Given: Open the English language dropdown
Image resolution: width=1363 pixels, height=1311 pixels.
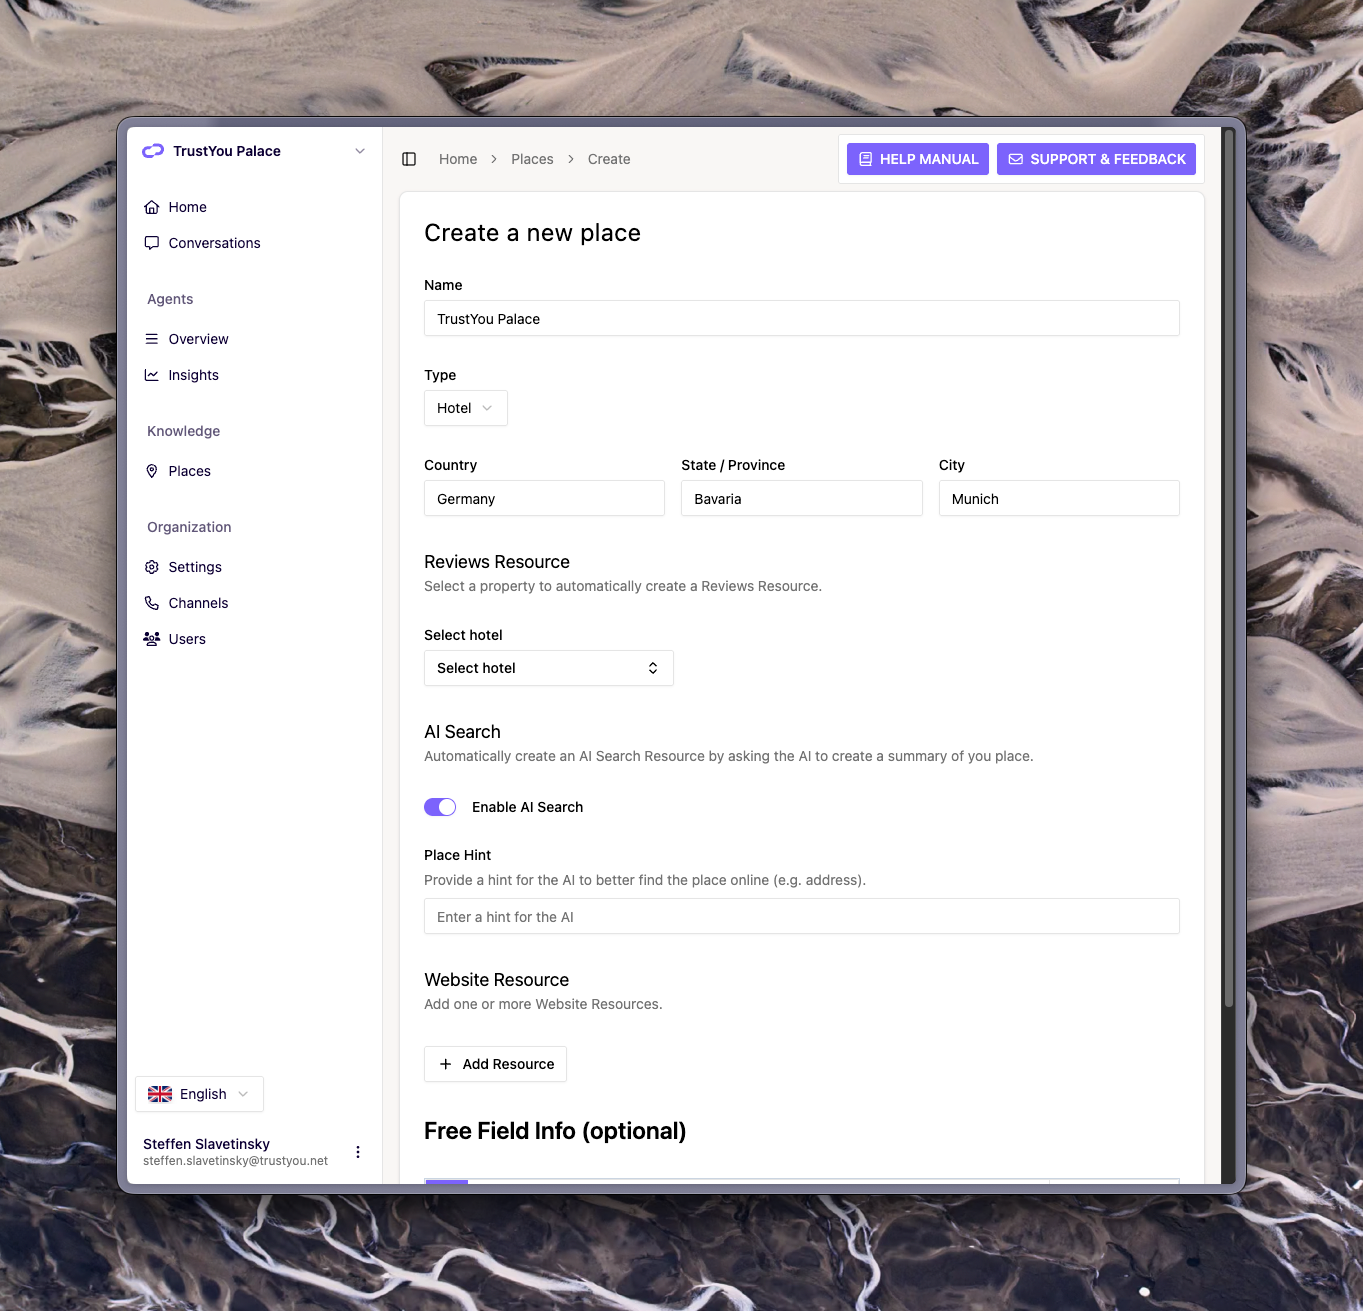Looking at the screenshot, I should tap(199, 1094).
